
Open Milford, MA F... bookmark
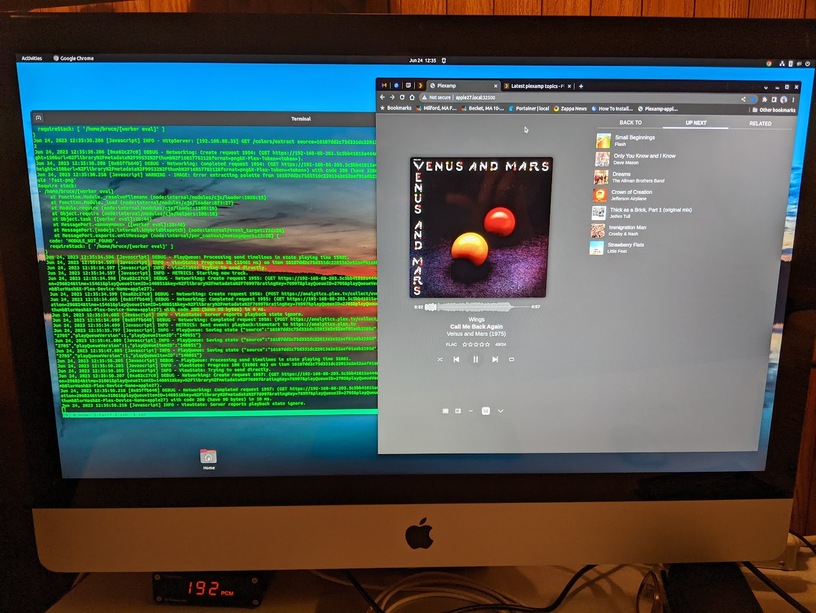coord(436,108)
